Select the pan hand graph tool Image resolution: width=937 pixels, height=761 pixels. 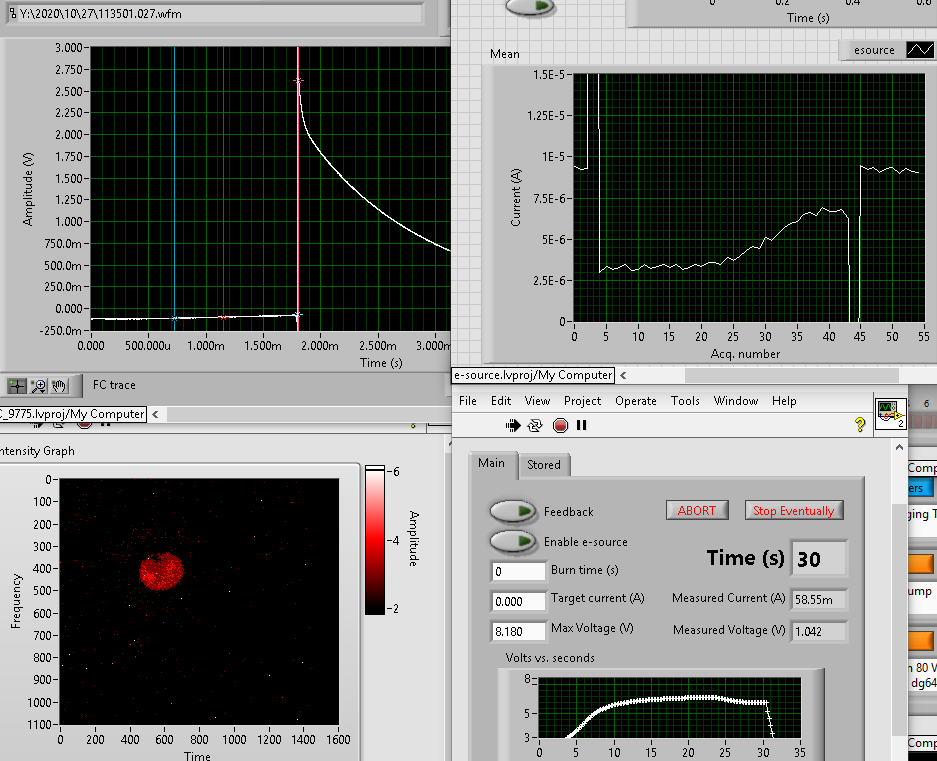[x=59, y=385]
